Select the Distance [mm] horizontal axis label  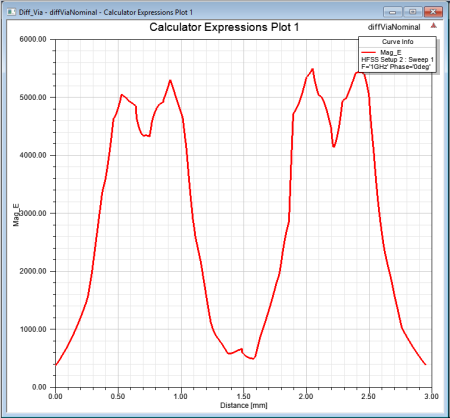(244, 405)
